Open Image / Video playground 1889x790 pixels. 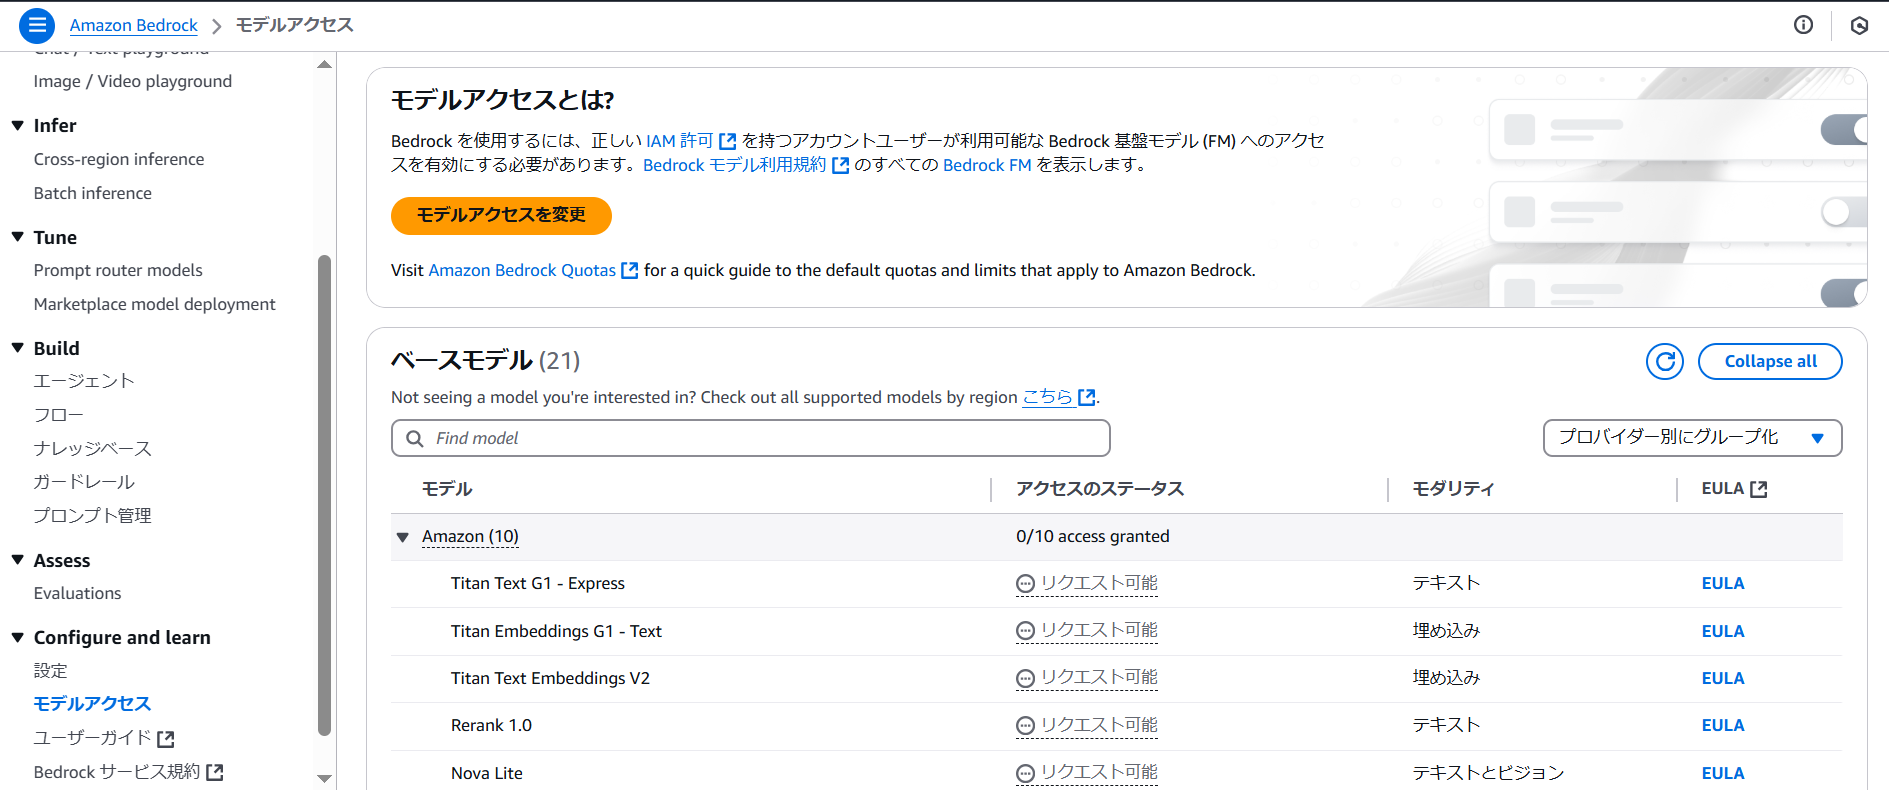pos(133,81)
